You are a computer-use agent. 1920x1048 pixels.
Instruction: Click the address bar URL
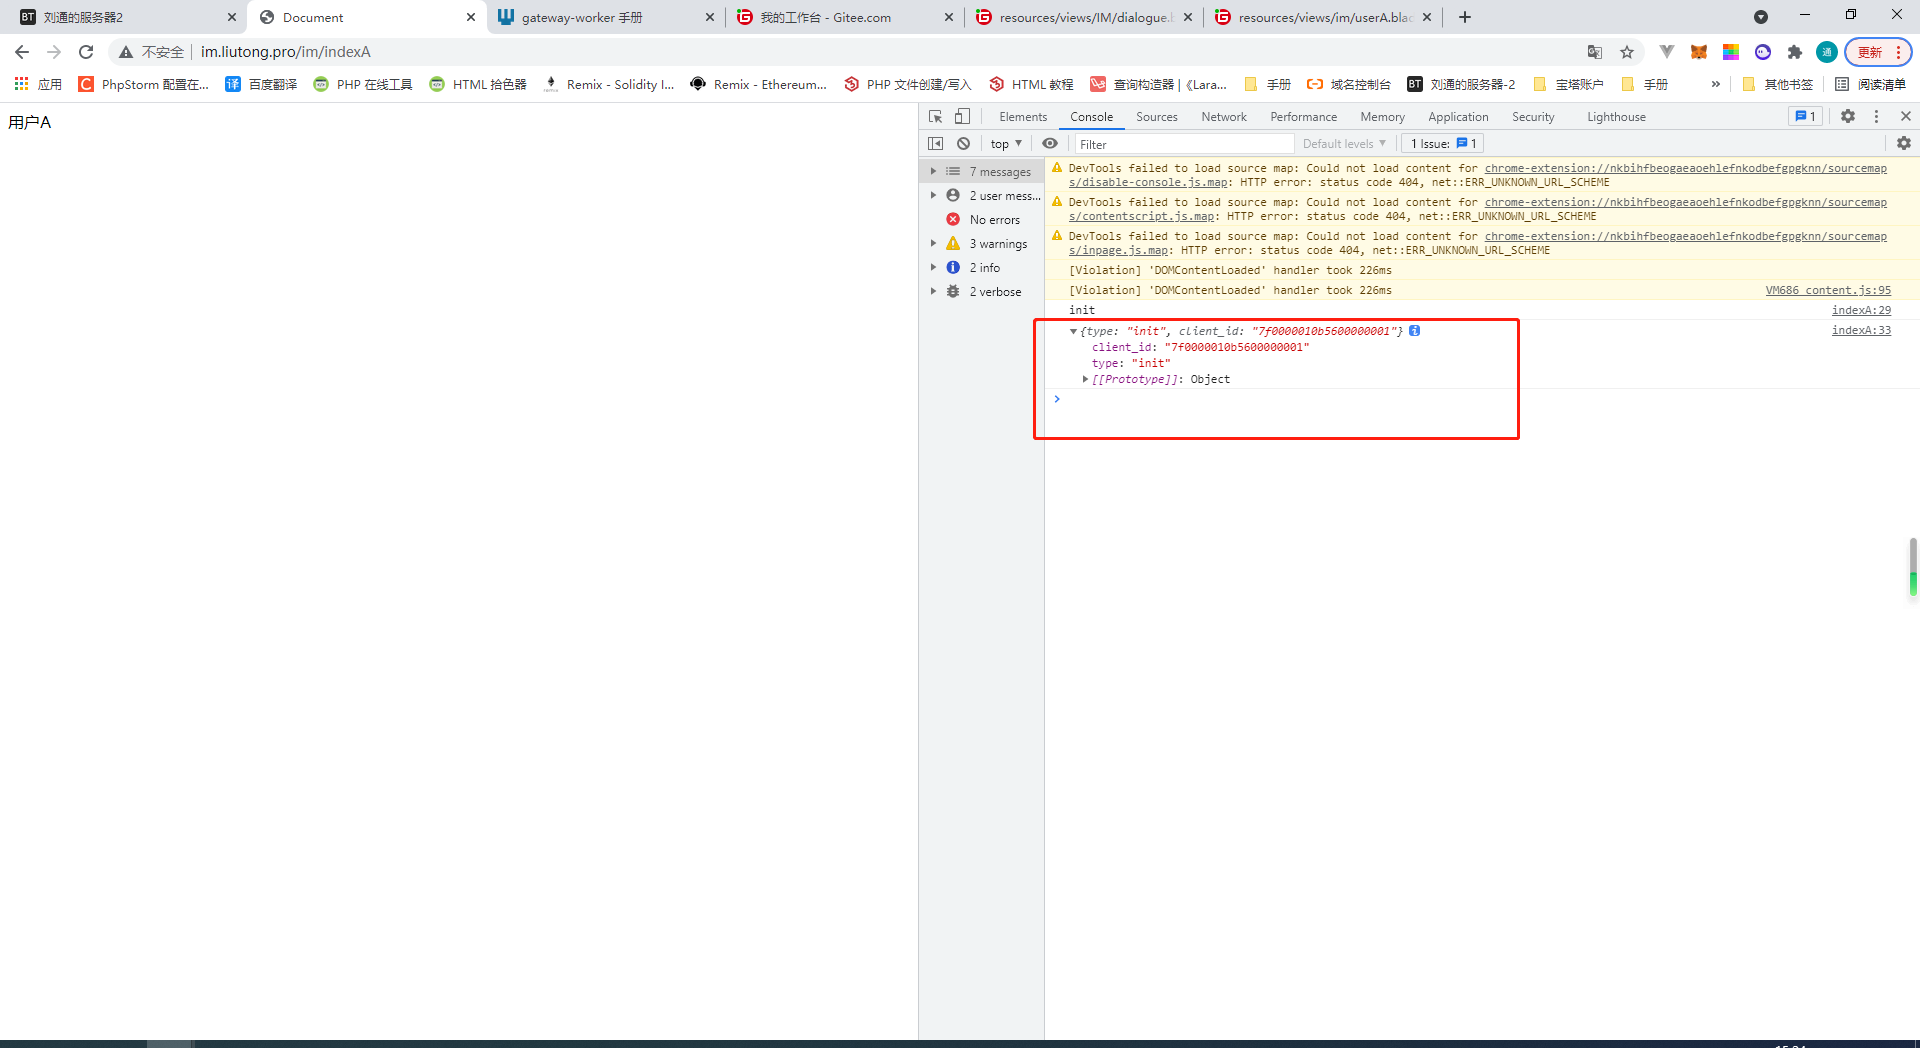286,52
